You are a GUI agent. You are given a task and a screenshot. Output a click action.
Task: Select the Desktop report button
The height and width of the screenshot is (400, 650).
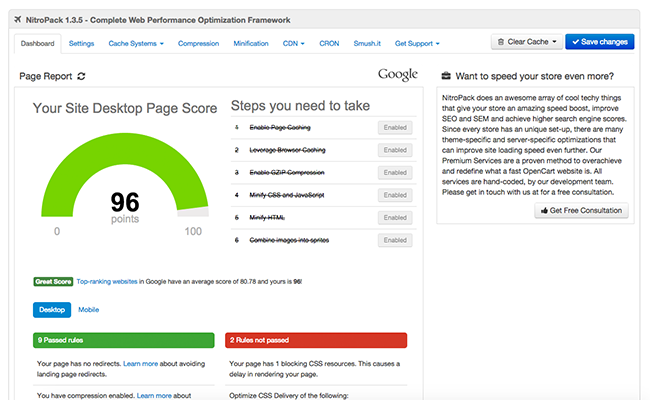point(52,310)
